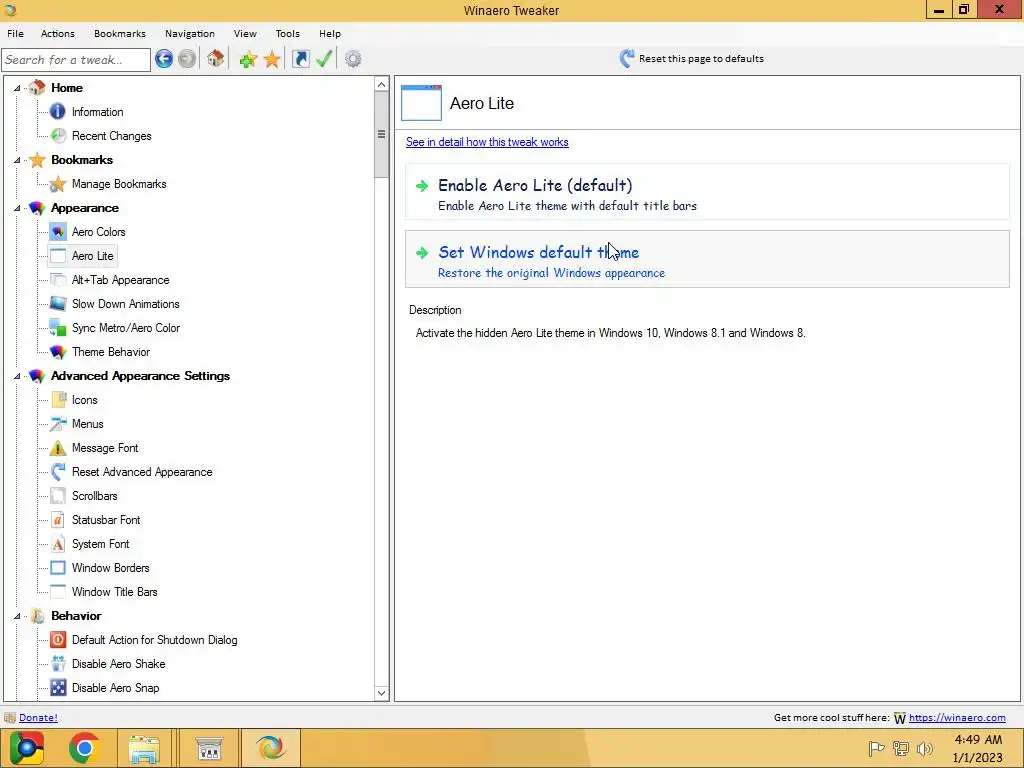Image resolution: width=1024 pixels, height=768 pixels.
Task: Collapse the Bookmarks tree node
Action: (x=18, y=160)
